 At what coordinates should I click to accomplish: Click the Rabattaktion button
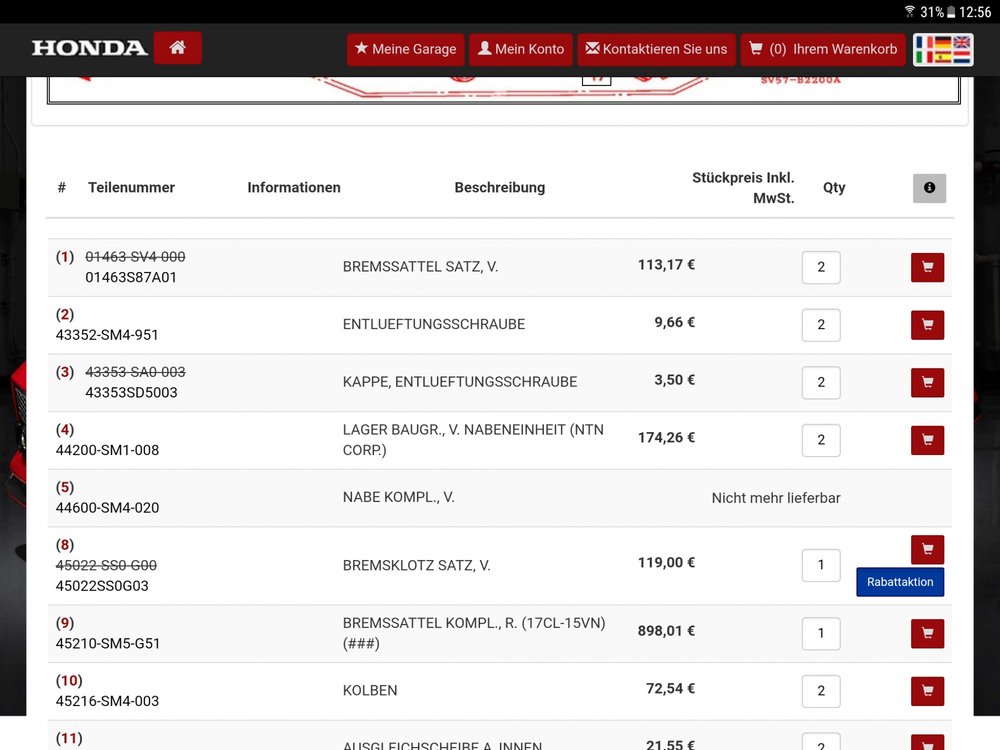(x=900, y=581)
